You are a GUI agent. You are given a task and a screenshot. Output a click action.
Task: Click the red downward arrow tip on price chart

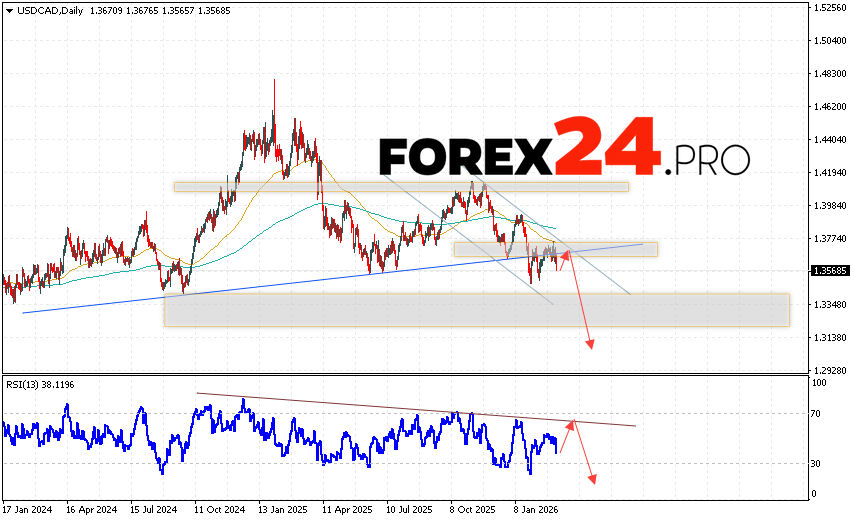coord(591,346)
